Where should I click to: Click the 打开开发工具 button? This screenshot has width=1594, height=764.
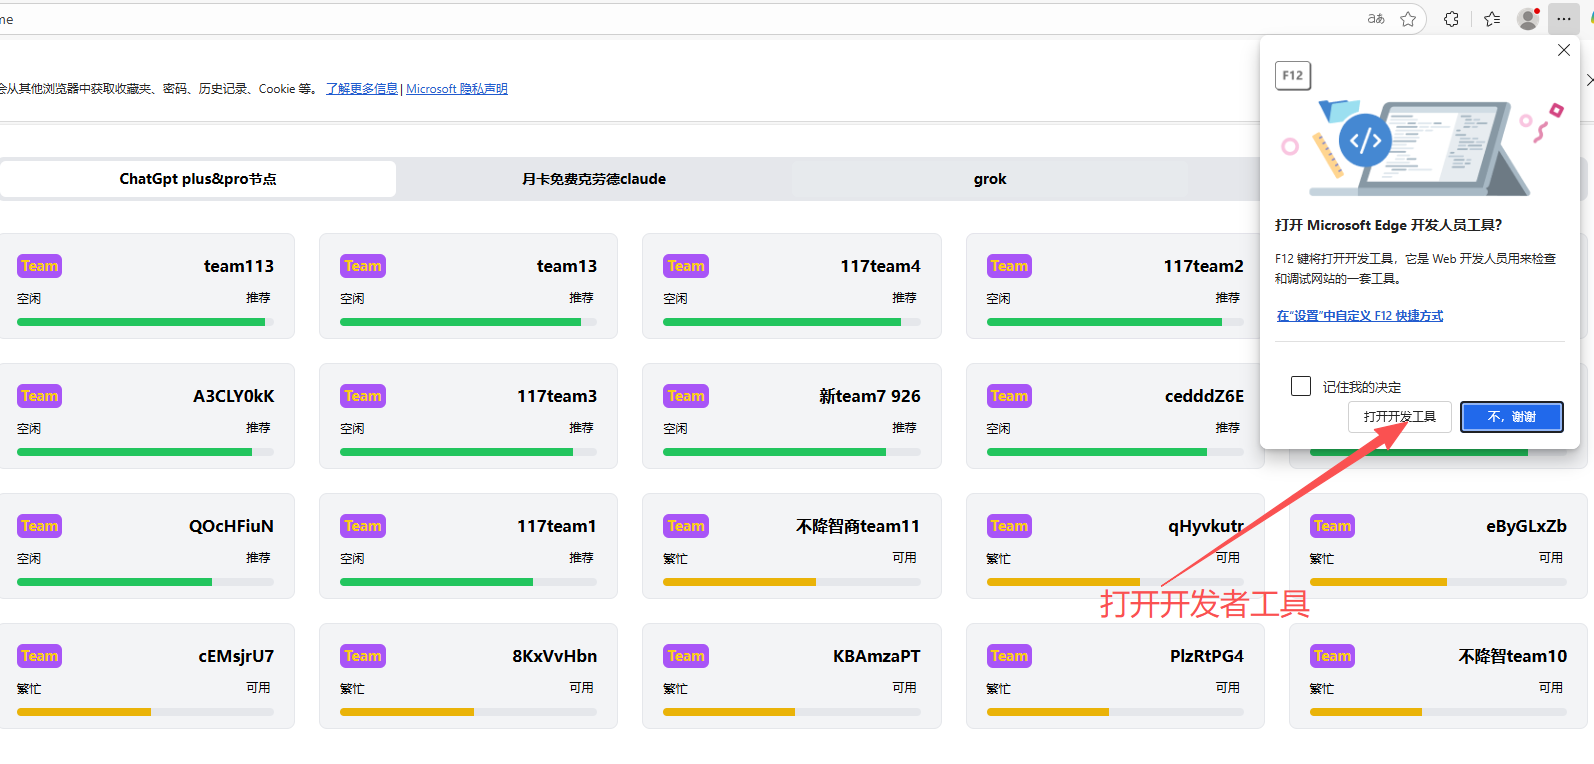pos(1399,417)
